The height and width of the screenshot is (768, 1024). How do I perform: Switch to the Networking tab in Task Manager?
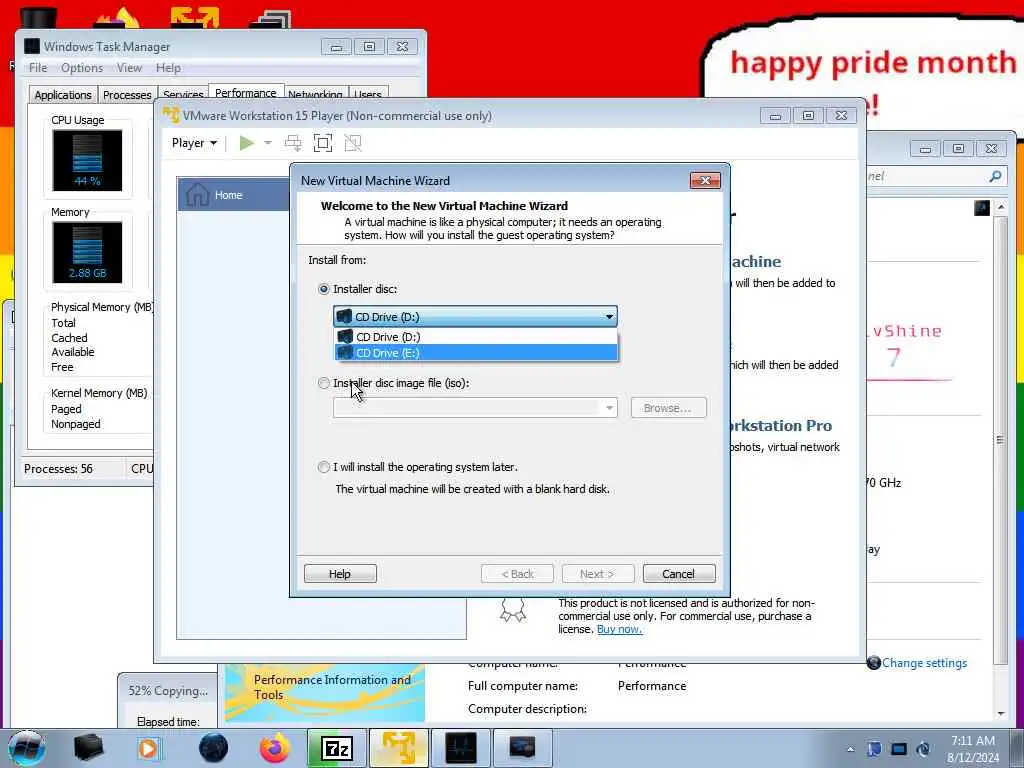pyautogui.click(x=315, y=95)
